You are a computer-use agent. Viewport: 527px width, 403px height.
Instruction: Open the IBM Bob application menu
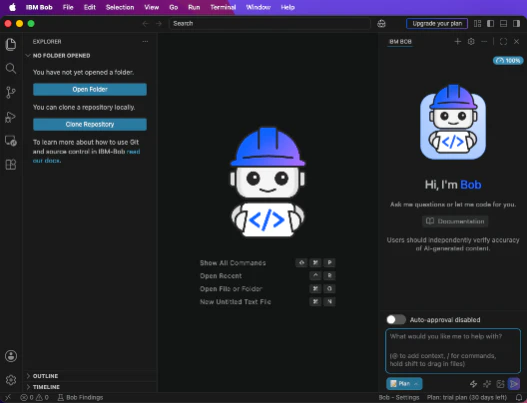39,7
